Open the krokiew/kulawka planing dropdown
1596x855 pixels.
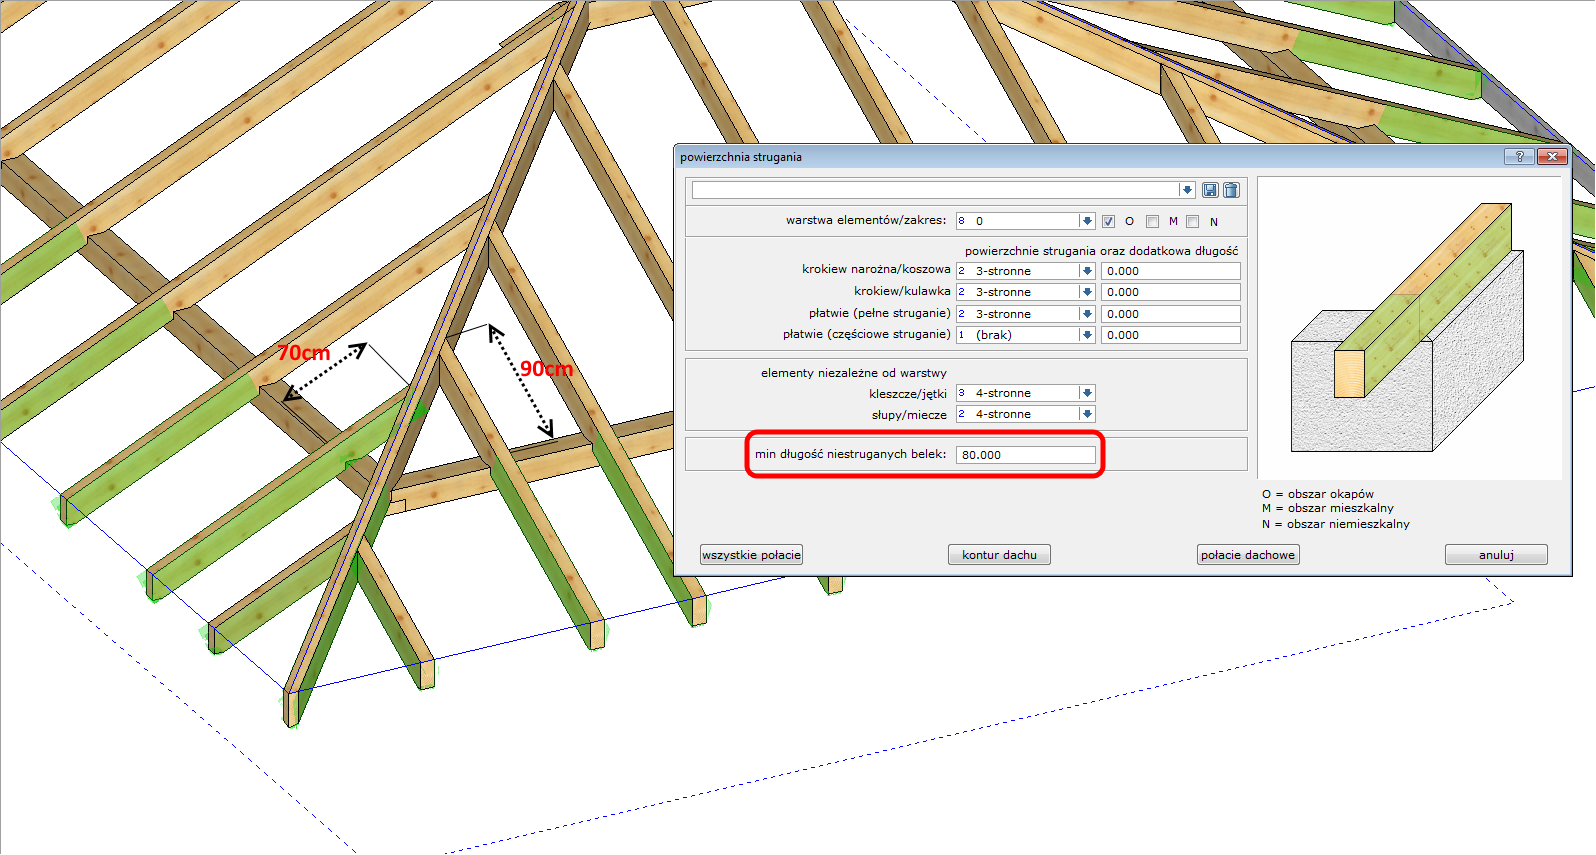pos(1087,292)
